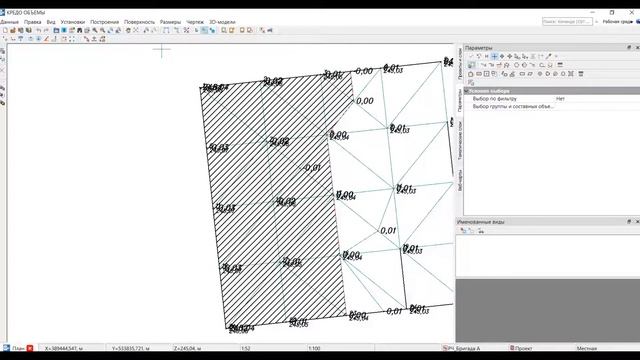Open the Данные menu
Image resolution: width=640 pixels, height=360 pixels.
[9, 22]
